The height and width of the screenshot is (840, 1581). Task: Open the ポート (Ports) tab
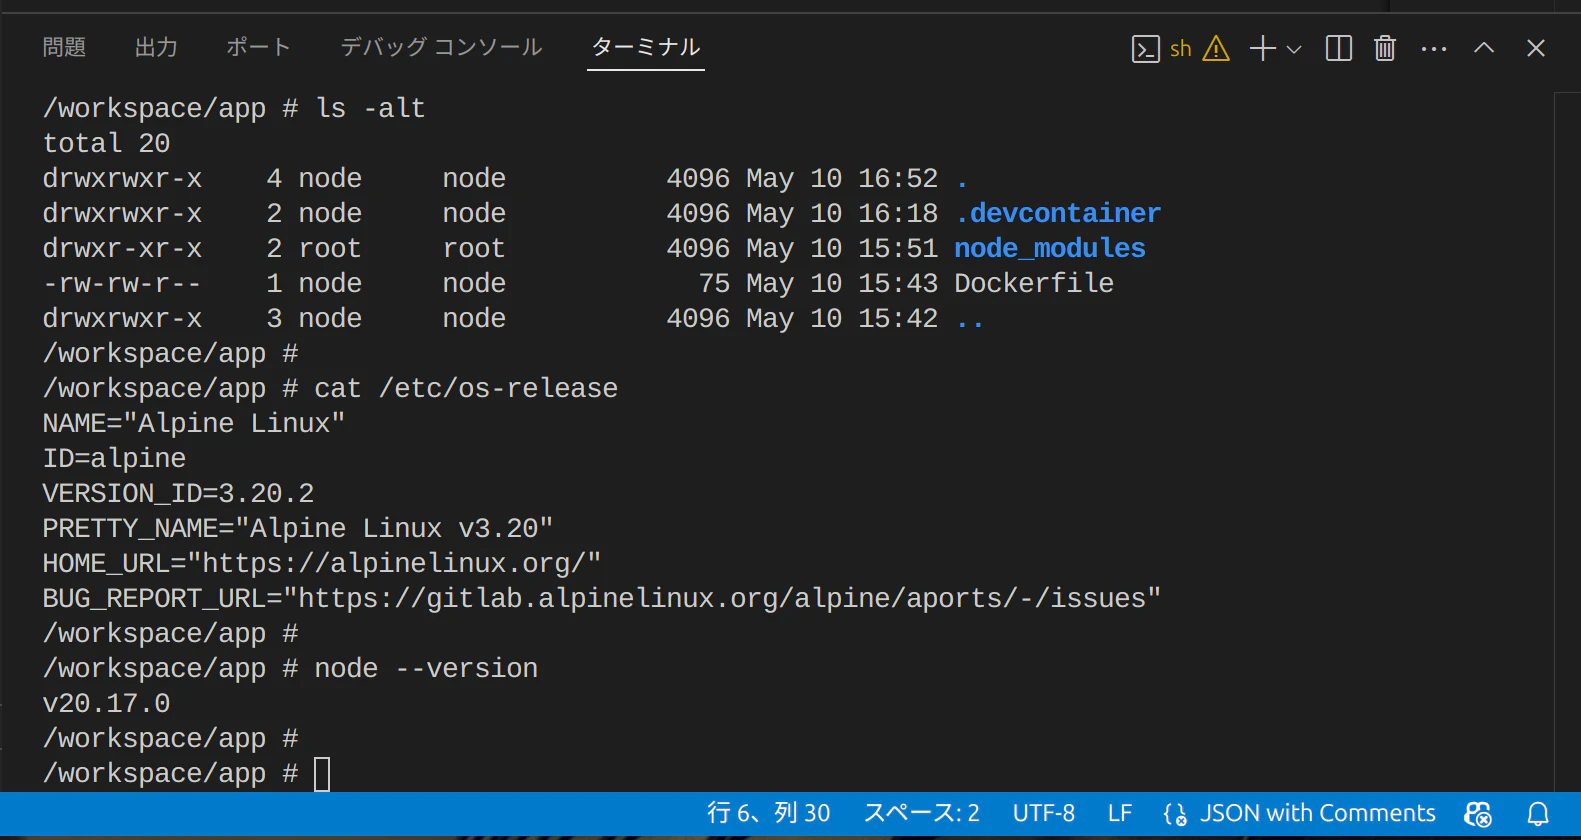pos(258,47)
